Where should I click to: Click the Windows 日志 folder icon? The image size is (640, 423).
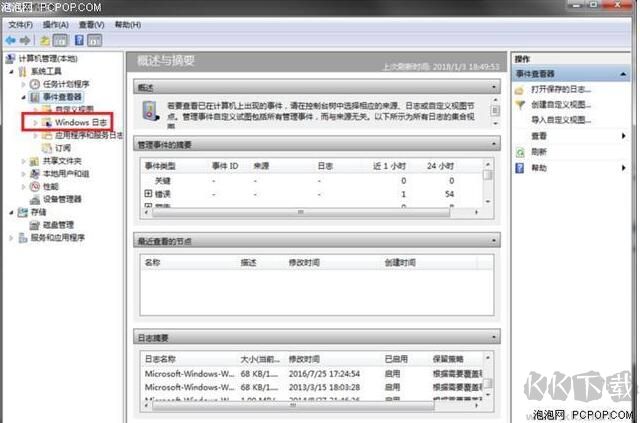[47, 122]
